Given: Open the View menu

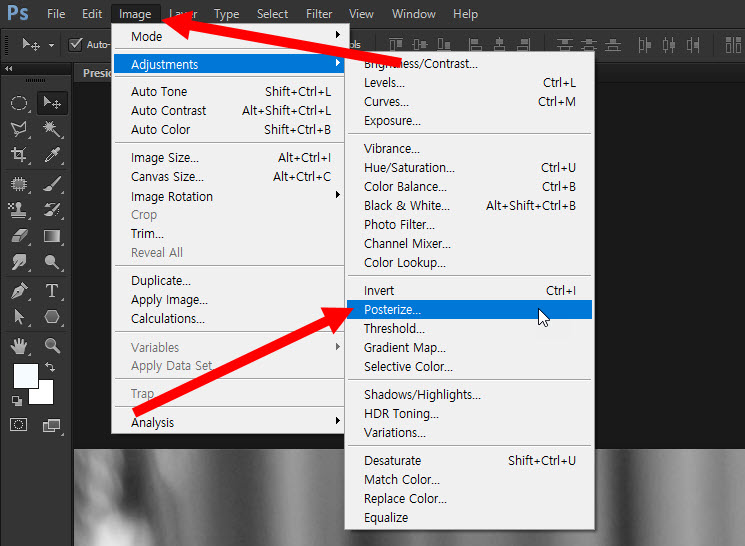Looking at the screenshot, I should tap(361, 14).
